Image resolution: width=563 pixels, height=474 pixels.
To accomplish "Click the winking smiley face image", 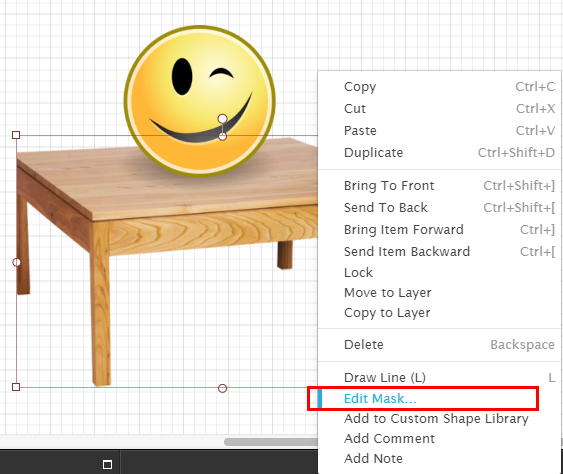I will (200, 101).
